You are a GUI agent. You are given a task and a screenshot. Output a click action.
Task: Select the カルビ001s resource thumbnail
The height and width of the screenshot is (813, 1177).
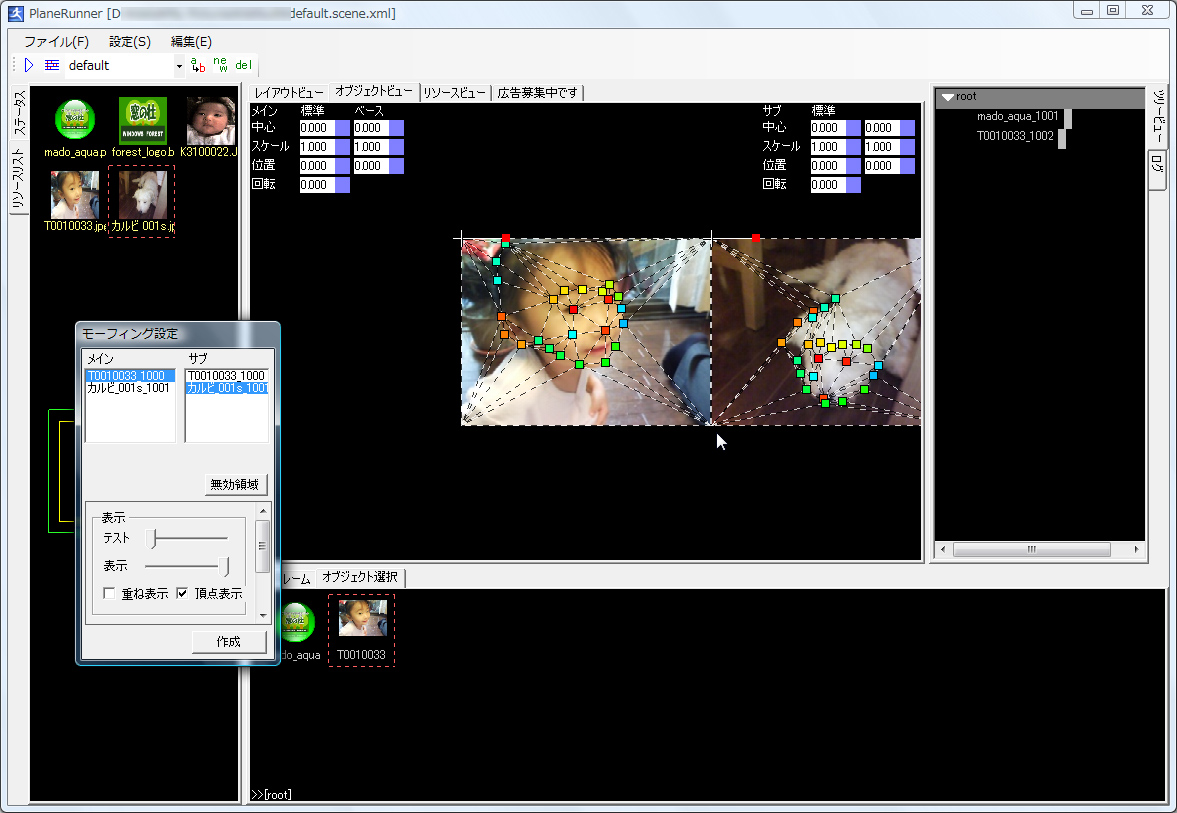click(141, 193)
